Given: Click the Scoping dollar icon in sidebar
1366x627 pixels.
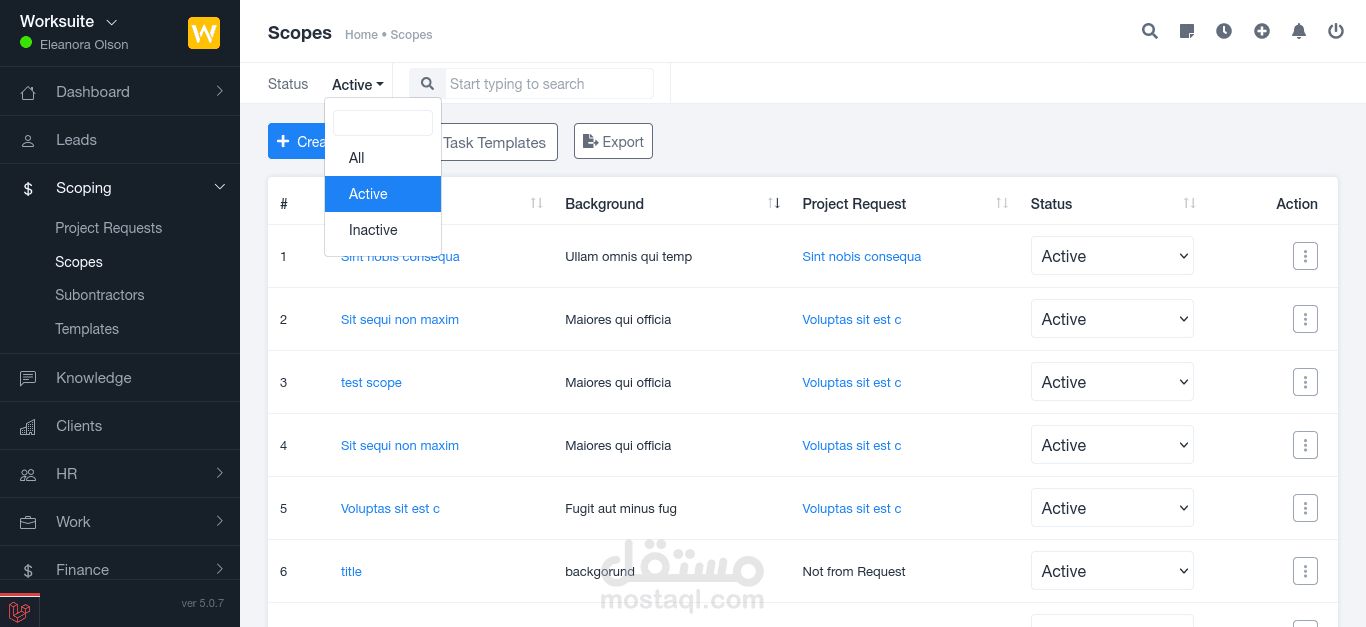Looking at the screenshot, I should click(x=28, y=188).
